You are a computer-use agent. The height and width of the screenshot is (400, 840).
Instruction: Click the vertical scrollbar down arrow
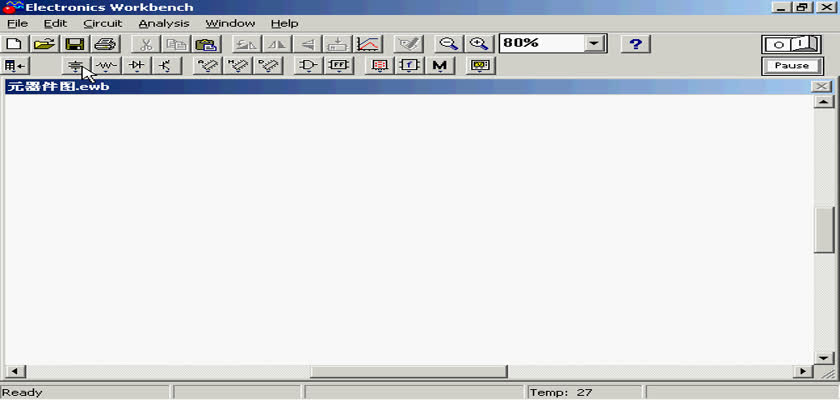point(824,357)
